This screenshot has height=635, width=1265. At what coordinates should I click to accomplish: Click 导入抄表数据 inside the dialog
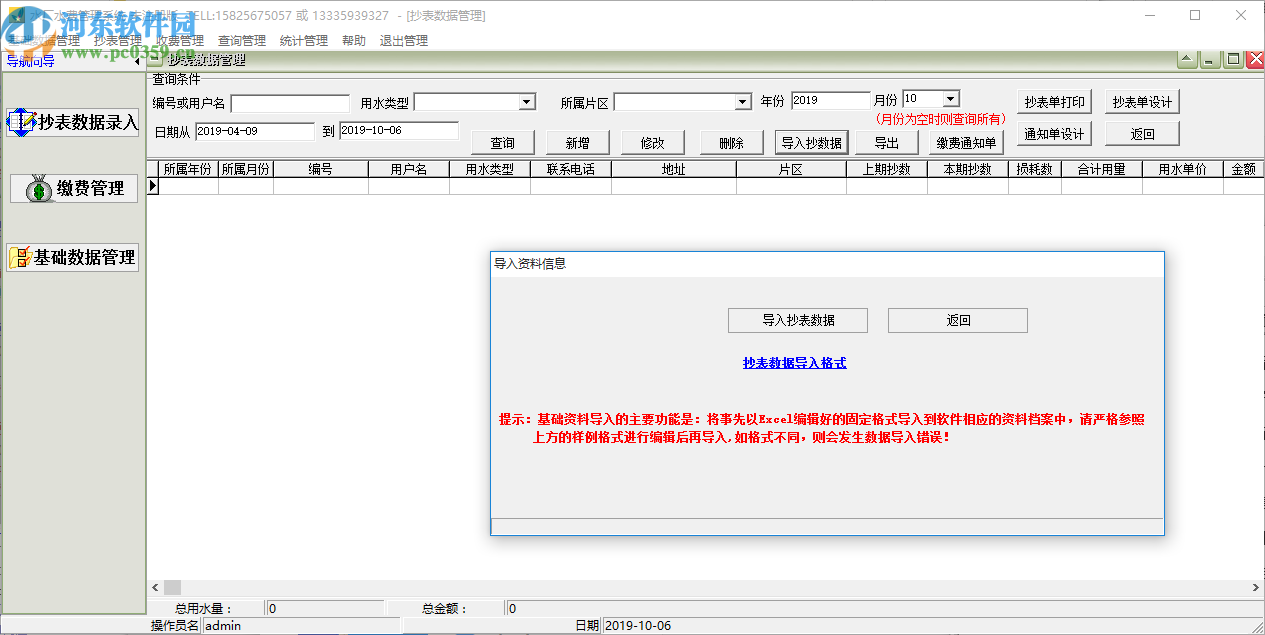(797, 320)
